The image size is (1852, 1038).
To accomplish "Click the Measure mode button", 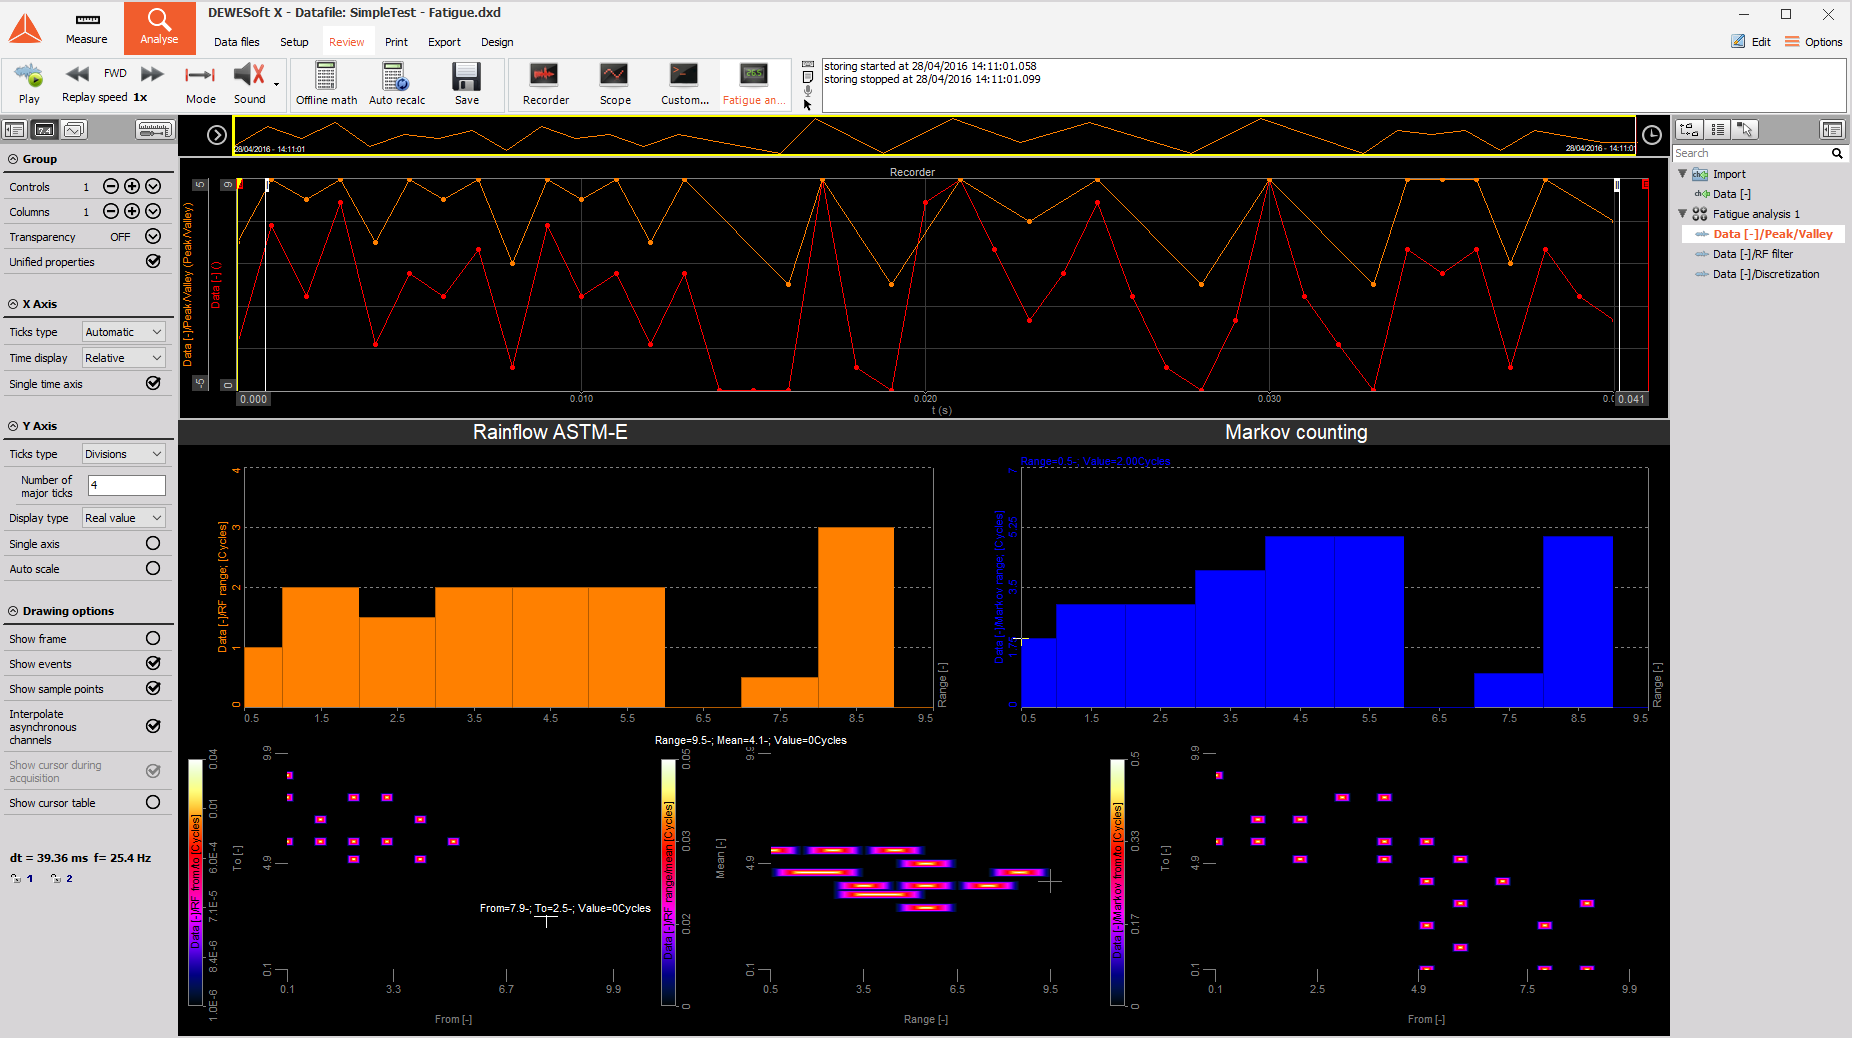I will point(87,28).
